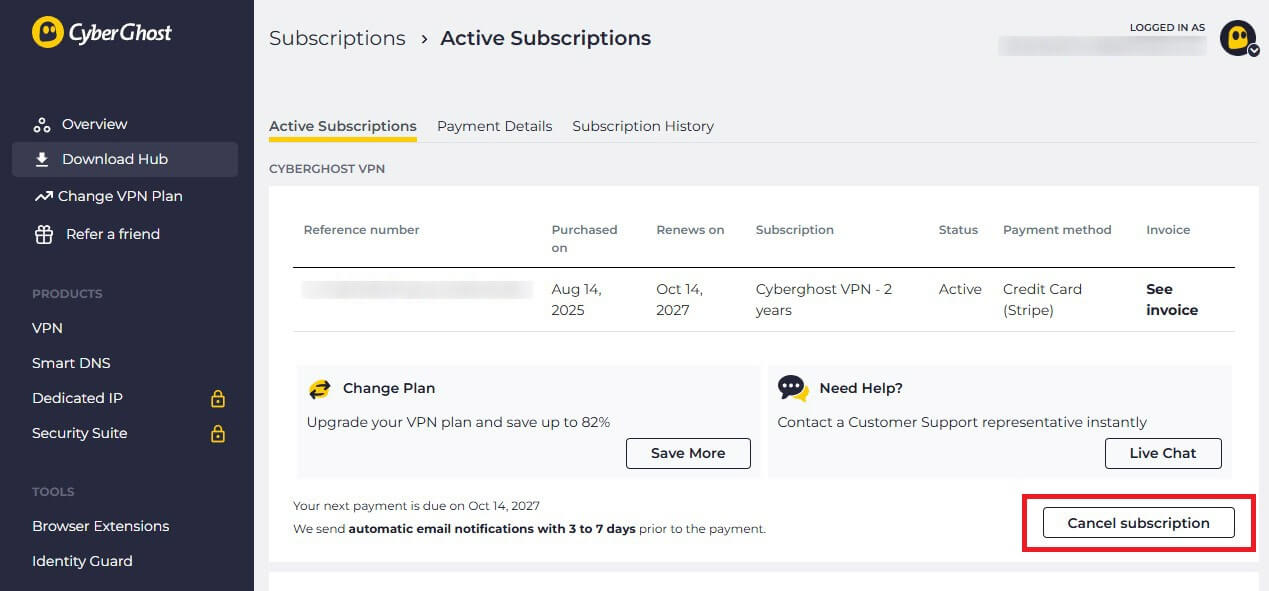Select the Active Subscriptions tab
1269x591 pixels.
(x=342, y=126)
